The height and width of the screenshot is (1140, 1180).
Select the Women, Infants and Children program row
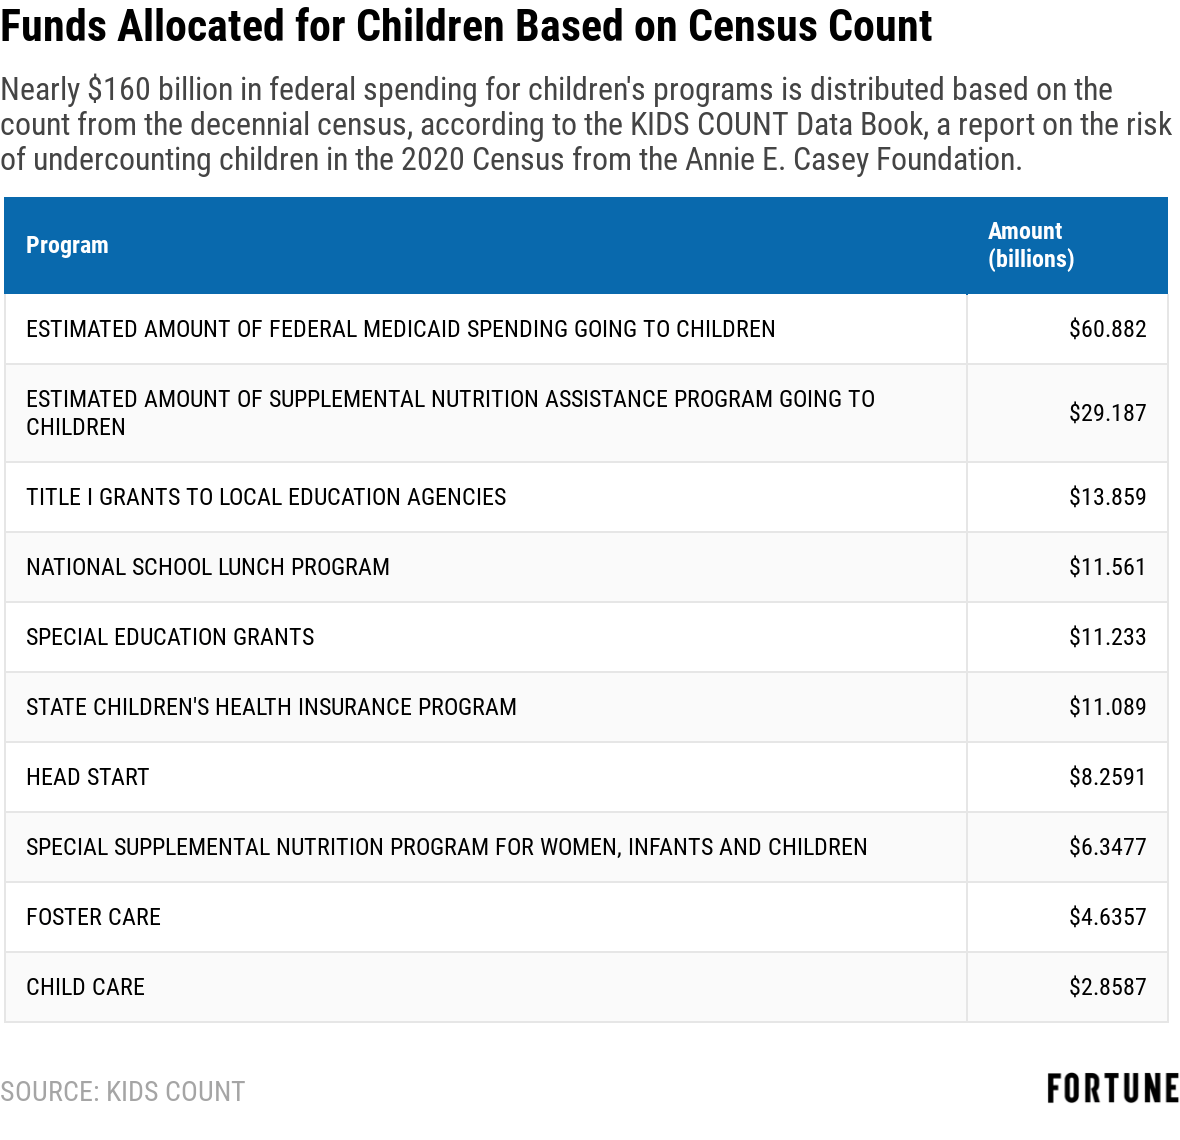446,847
